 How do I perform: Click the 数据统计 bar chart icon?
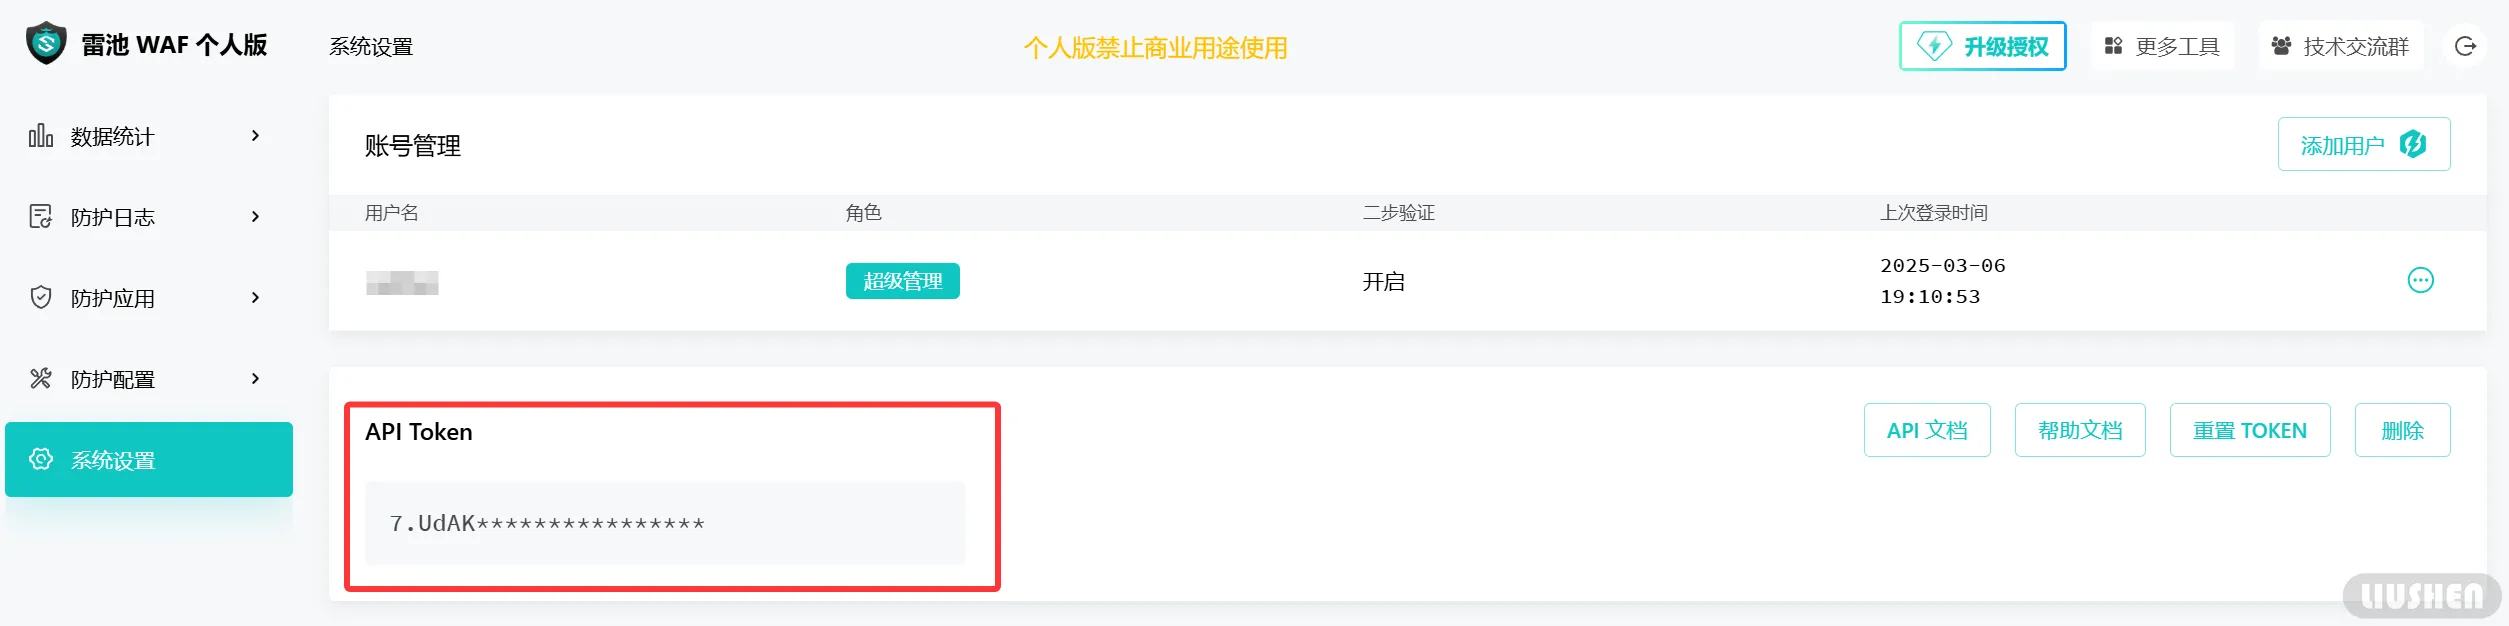click(x=41, y=136)
